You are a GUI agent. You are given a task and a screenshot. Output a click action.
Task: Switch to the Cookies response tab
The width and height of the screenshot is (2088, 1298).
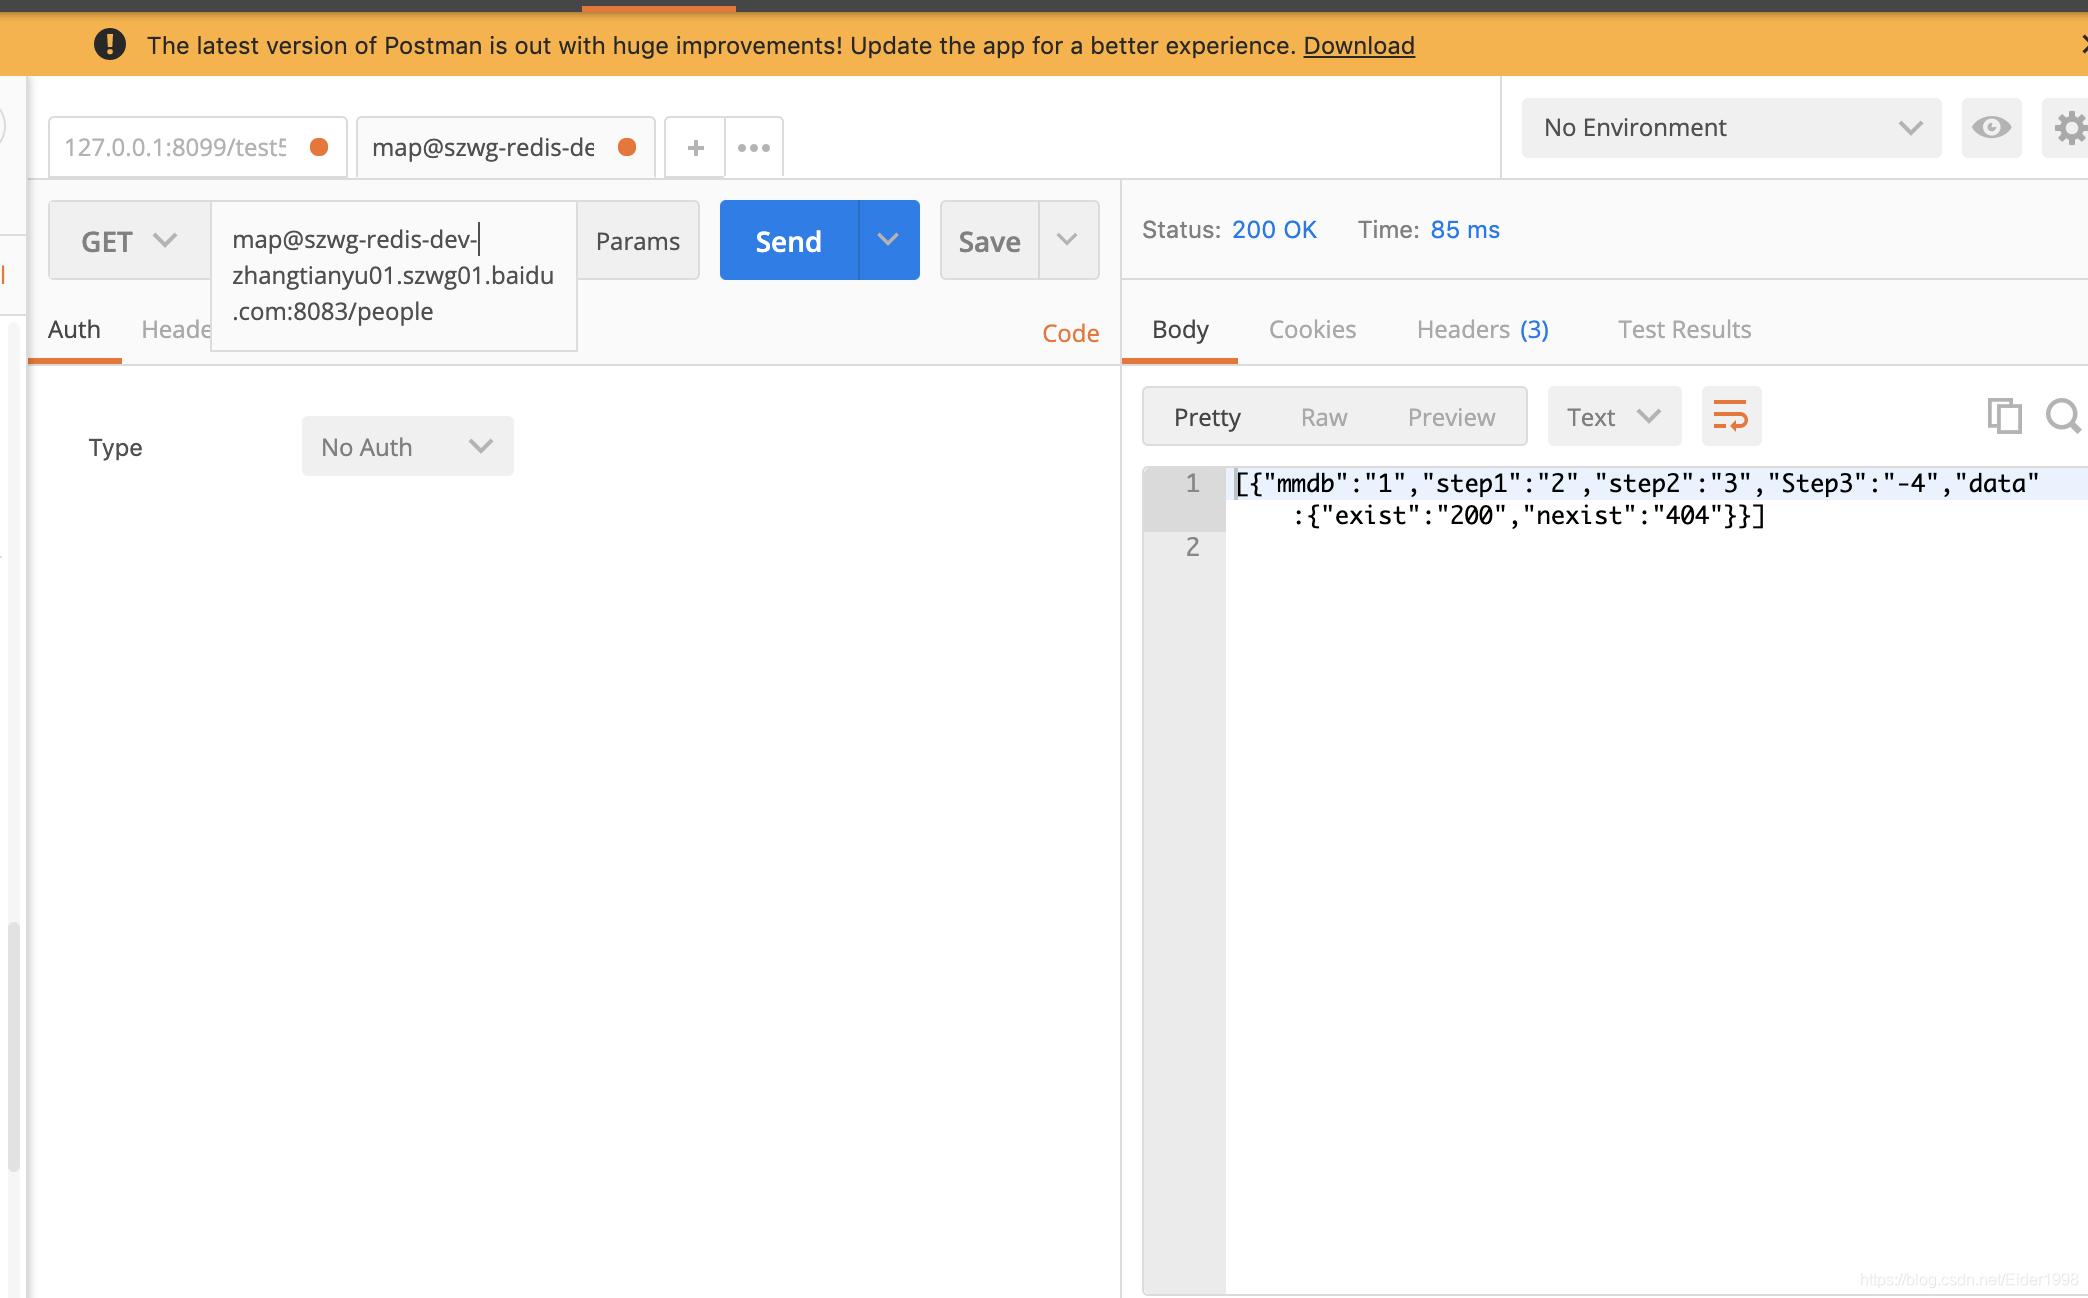click(1312, 330)
